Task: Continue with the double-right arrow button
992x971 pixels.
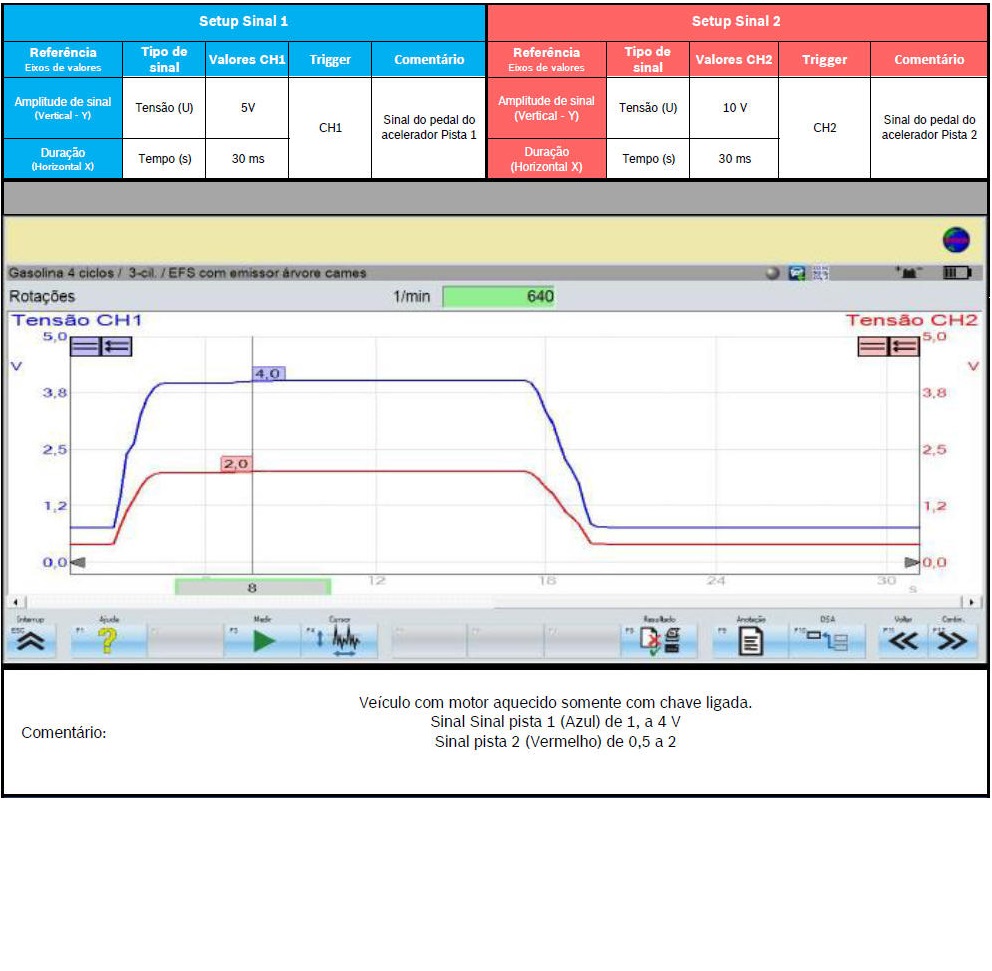Action: coord(953,642)
